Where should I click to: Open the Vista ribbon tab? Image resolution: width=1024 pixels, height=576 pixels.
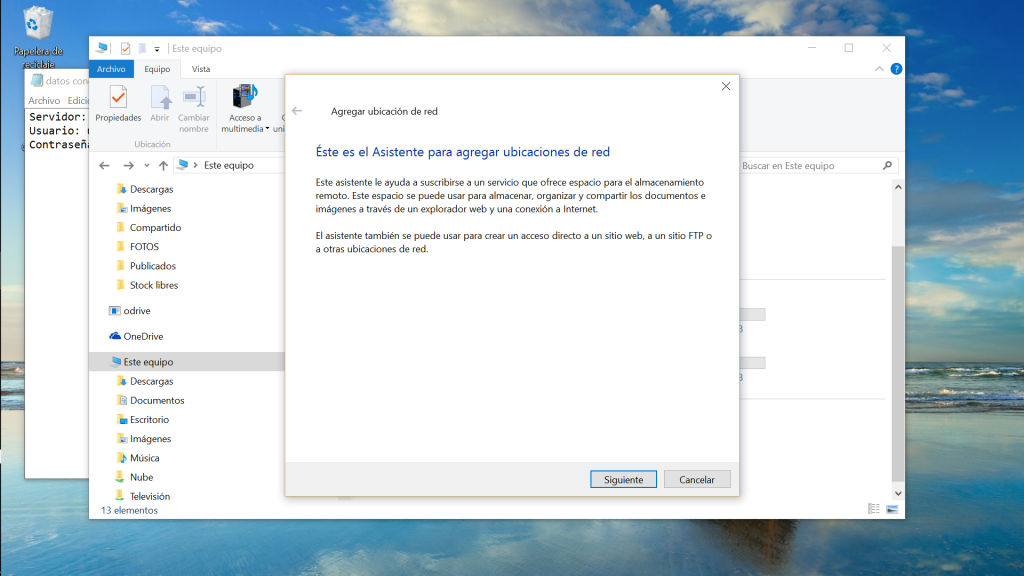pos(201,69)
